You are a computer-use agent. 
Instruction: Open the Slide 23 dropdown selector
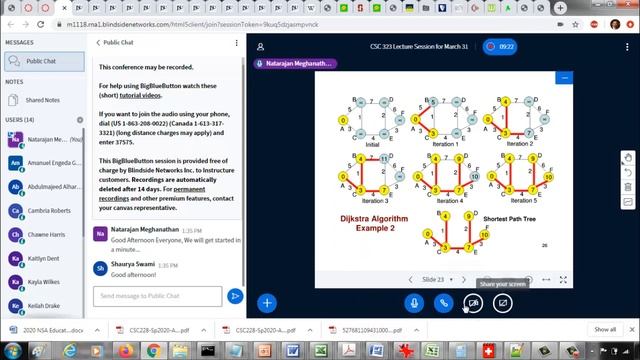438,280
